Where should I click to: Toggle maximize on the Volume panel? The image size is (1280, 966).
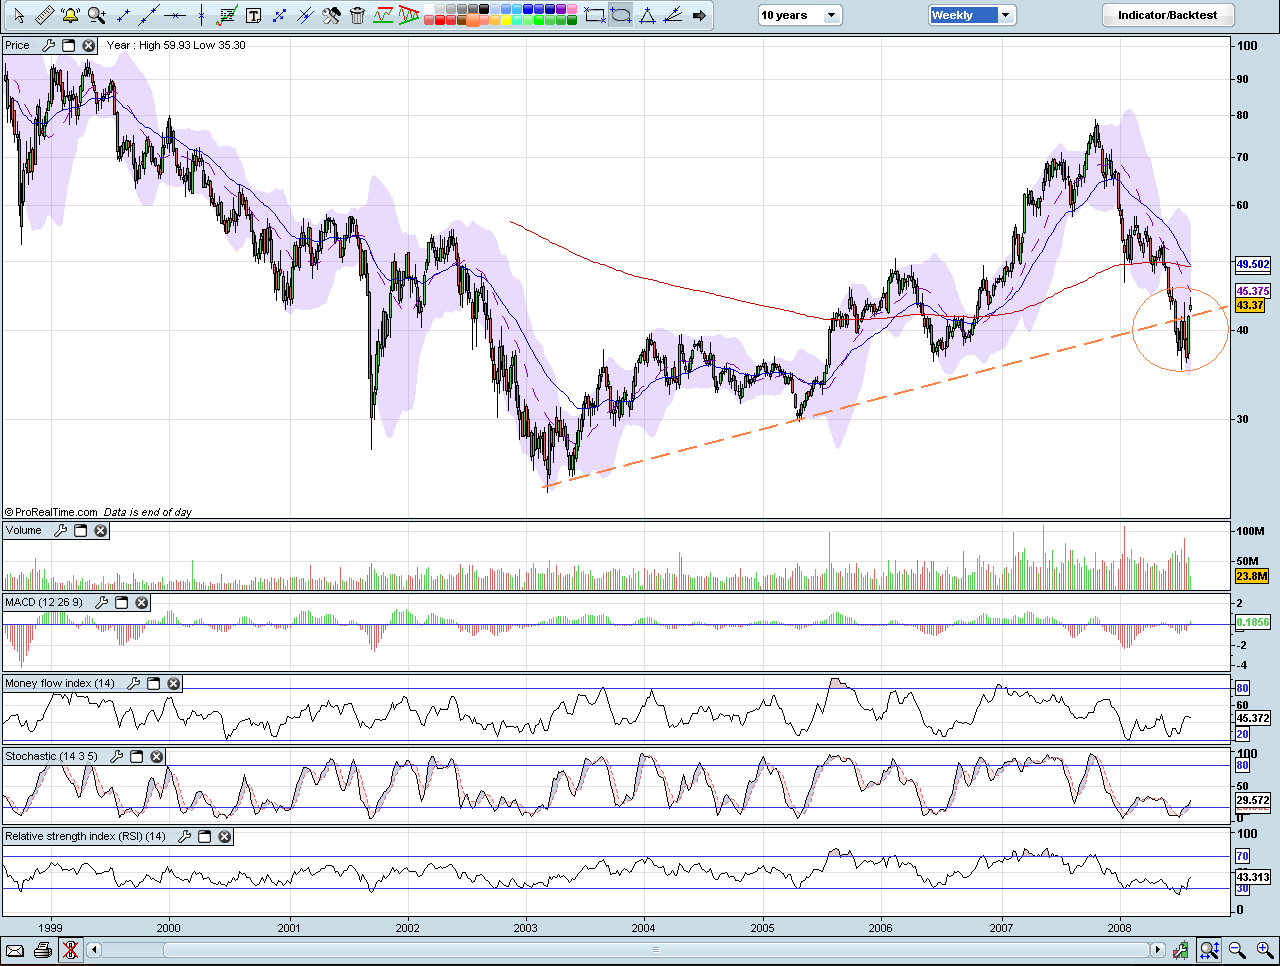click(x=81, y=530)
